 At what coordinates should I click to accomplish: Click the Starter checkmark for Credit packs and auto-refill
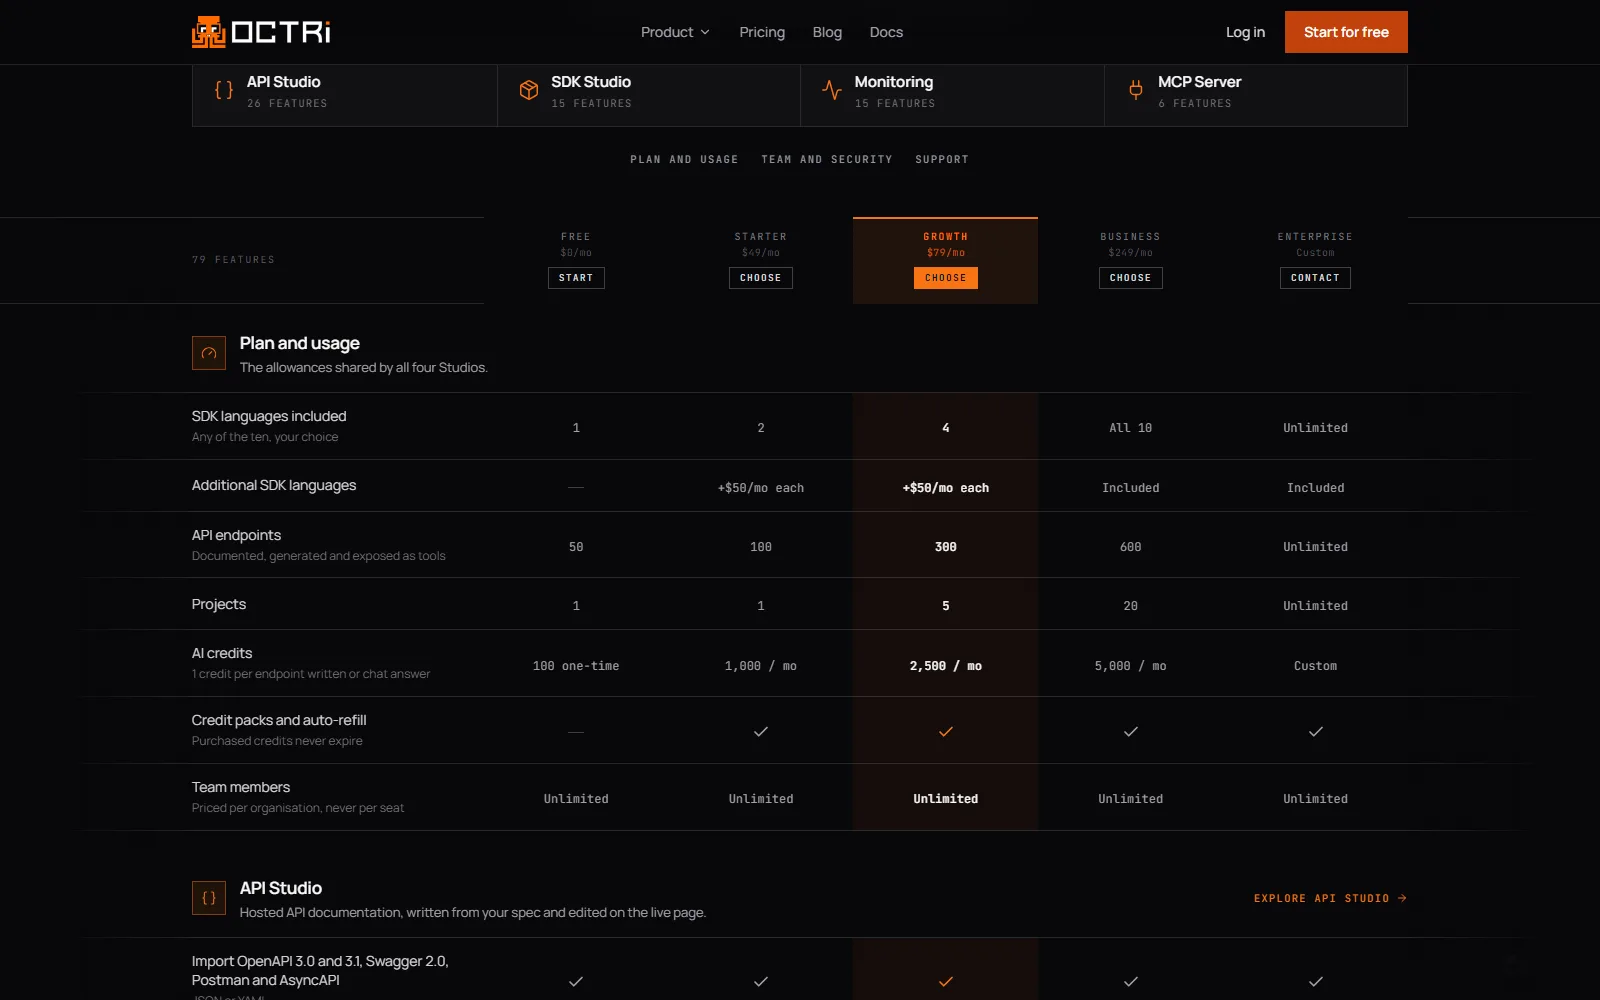761,731
